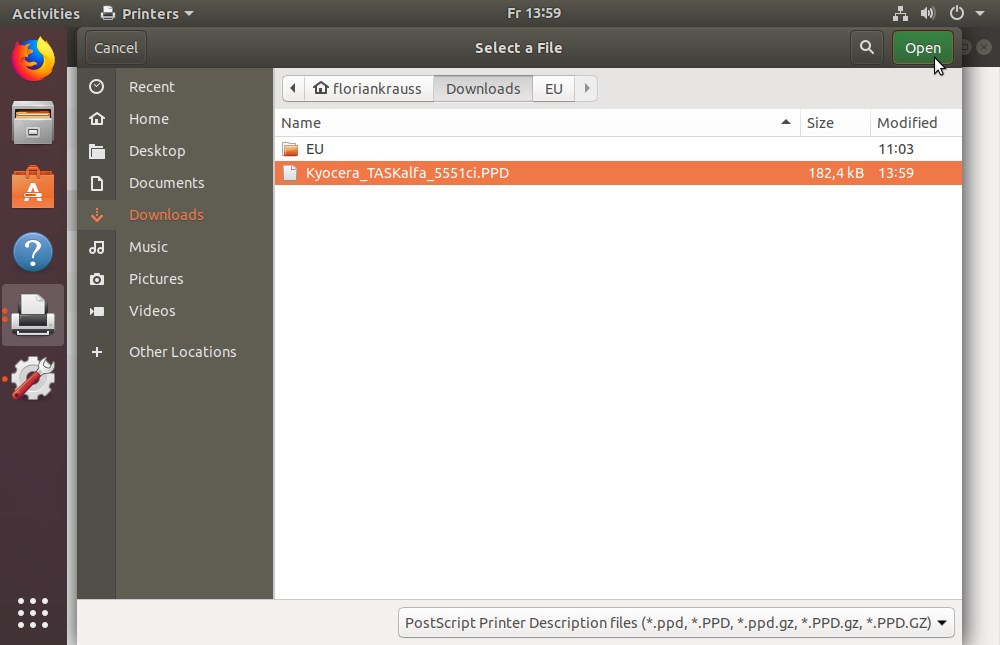Show applications grid in dock
Image resolution: width=1000 pixels, height=645 pixels.
pos(33,612)
